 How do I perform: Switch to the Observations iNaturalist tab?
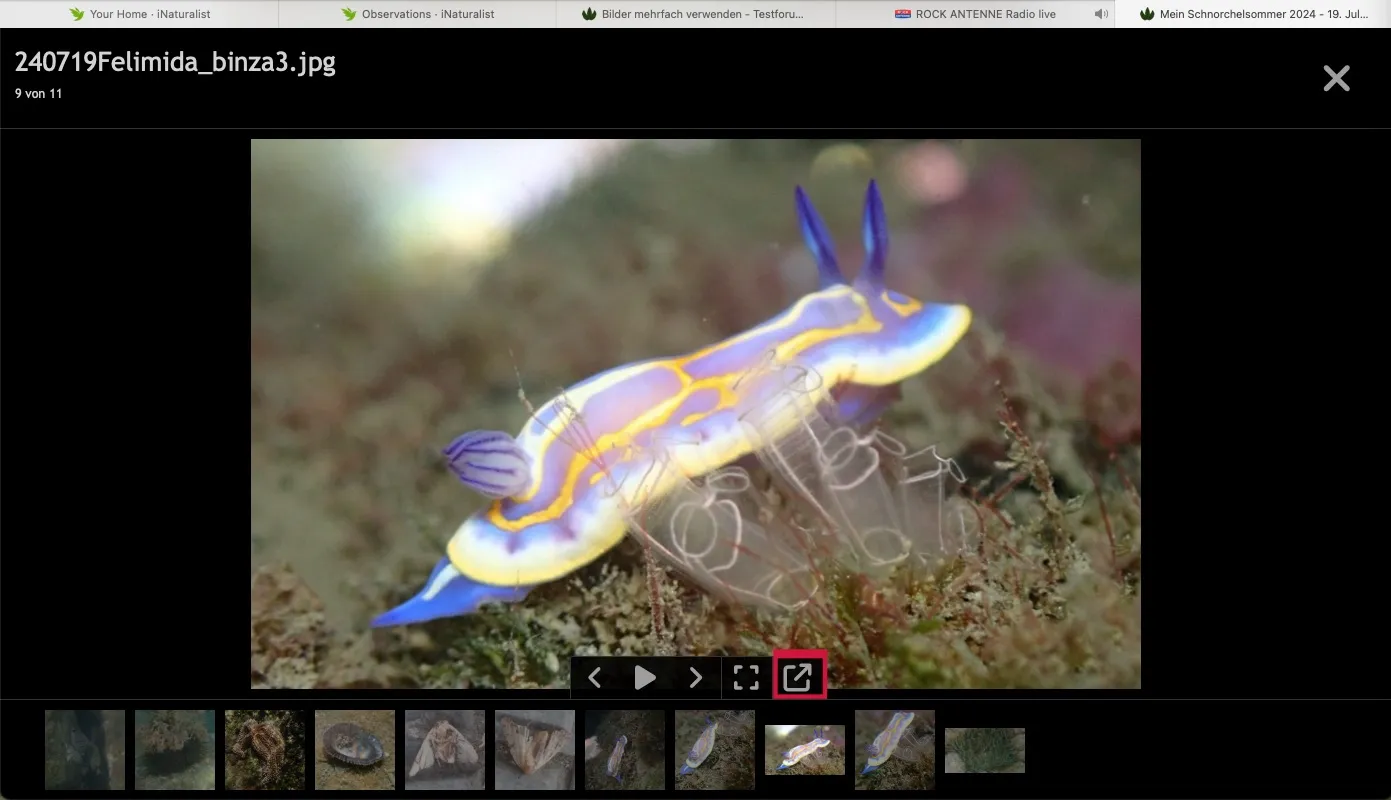coord(417,14)
